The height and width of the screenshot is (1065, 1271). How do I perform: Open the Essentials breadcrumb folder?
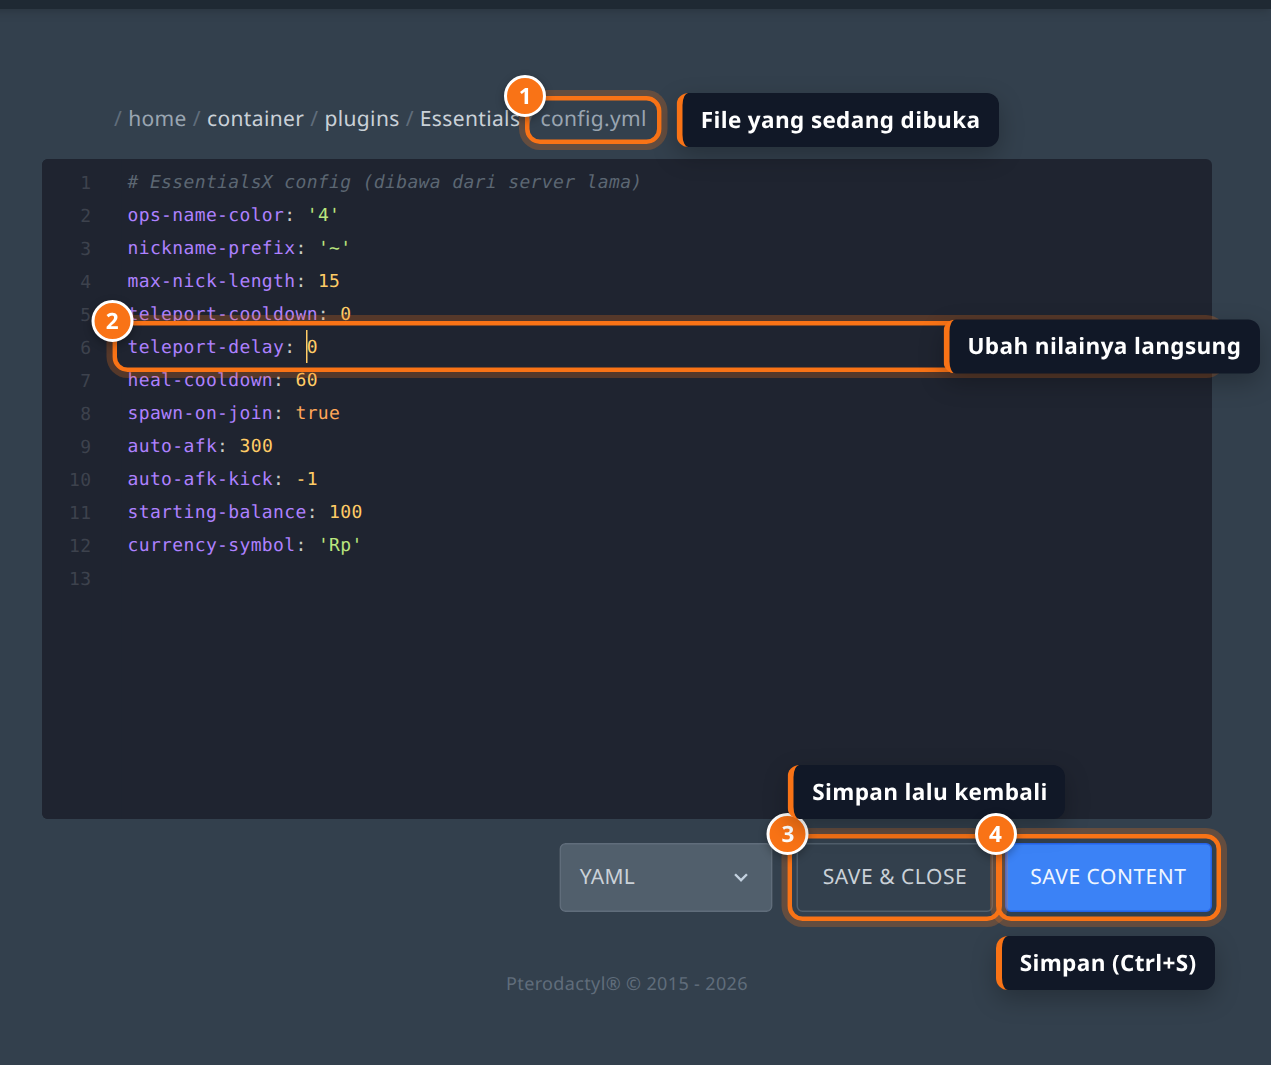point(469,119)
